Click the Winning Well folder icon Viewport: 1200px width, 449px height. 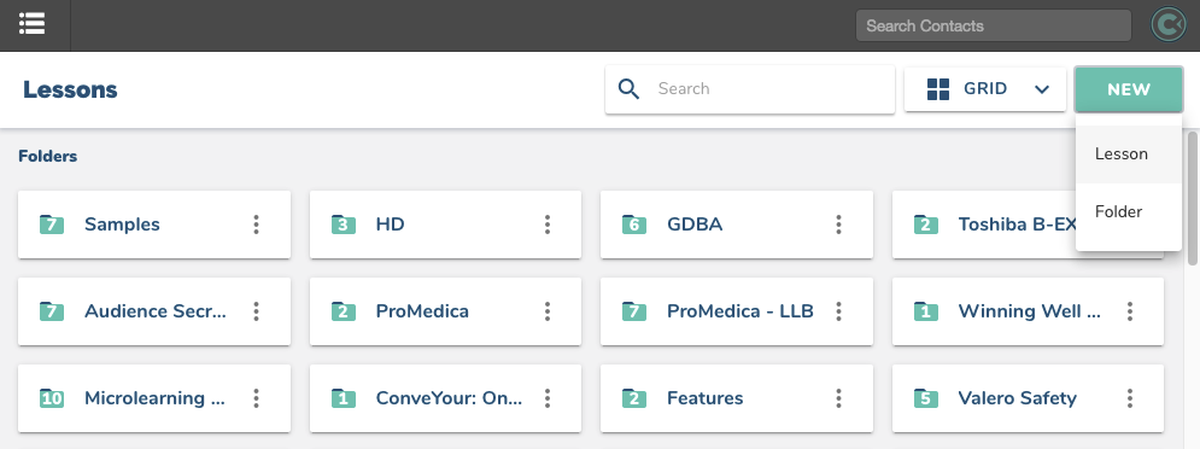tap(926, 312)
